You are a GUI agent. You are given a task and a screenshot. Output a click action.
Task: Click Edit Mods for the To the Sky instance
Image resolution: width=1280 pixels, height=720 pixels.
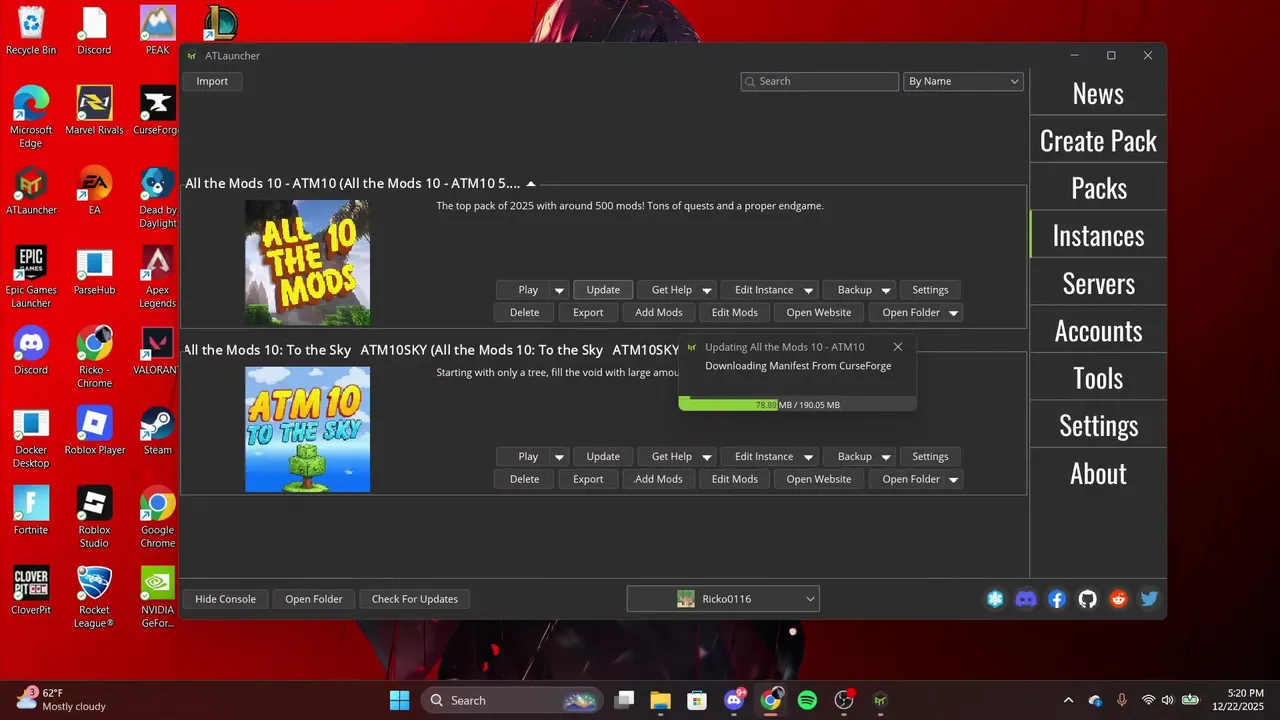coord(735,480)
